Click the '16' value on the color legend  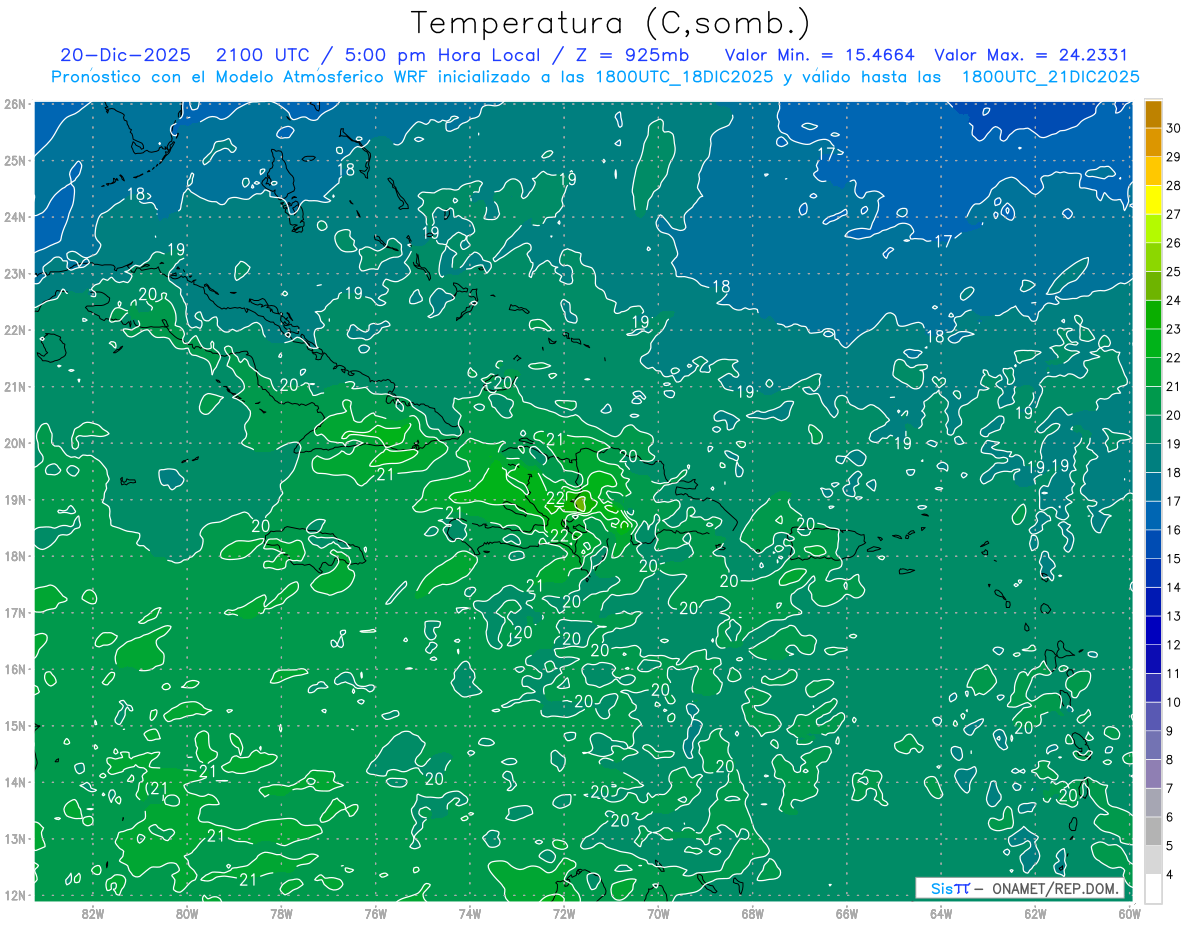[x=1173, y=530]
